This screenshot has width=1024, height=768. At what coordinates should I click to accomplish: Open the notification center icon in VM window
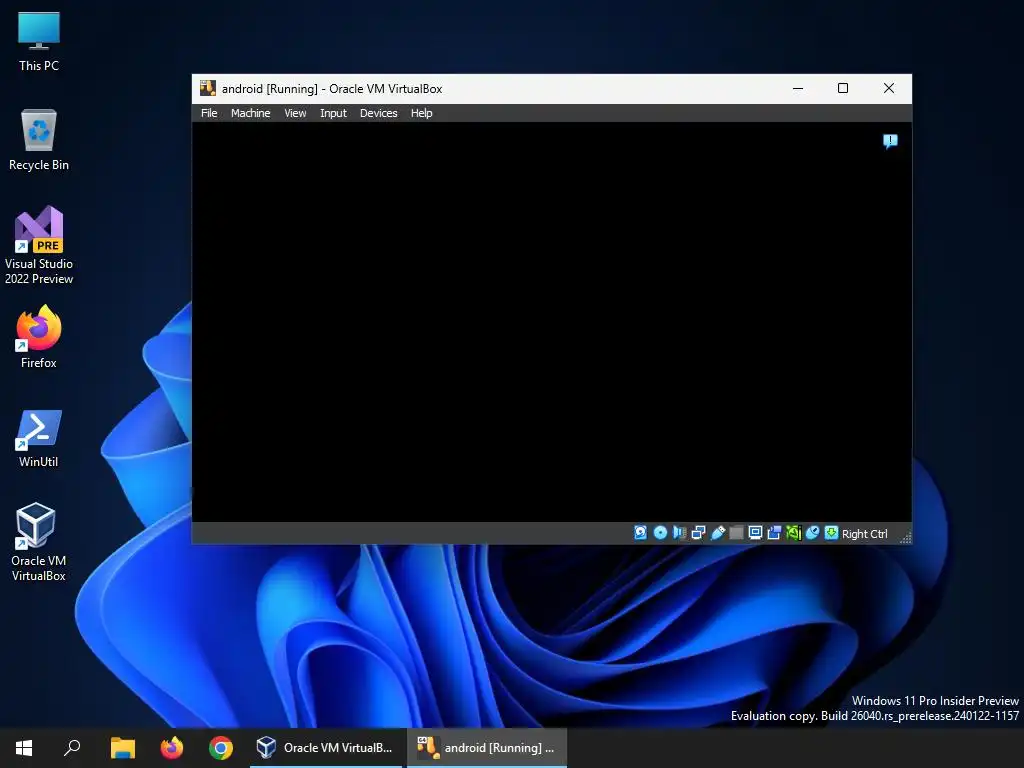890,141
